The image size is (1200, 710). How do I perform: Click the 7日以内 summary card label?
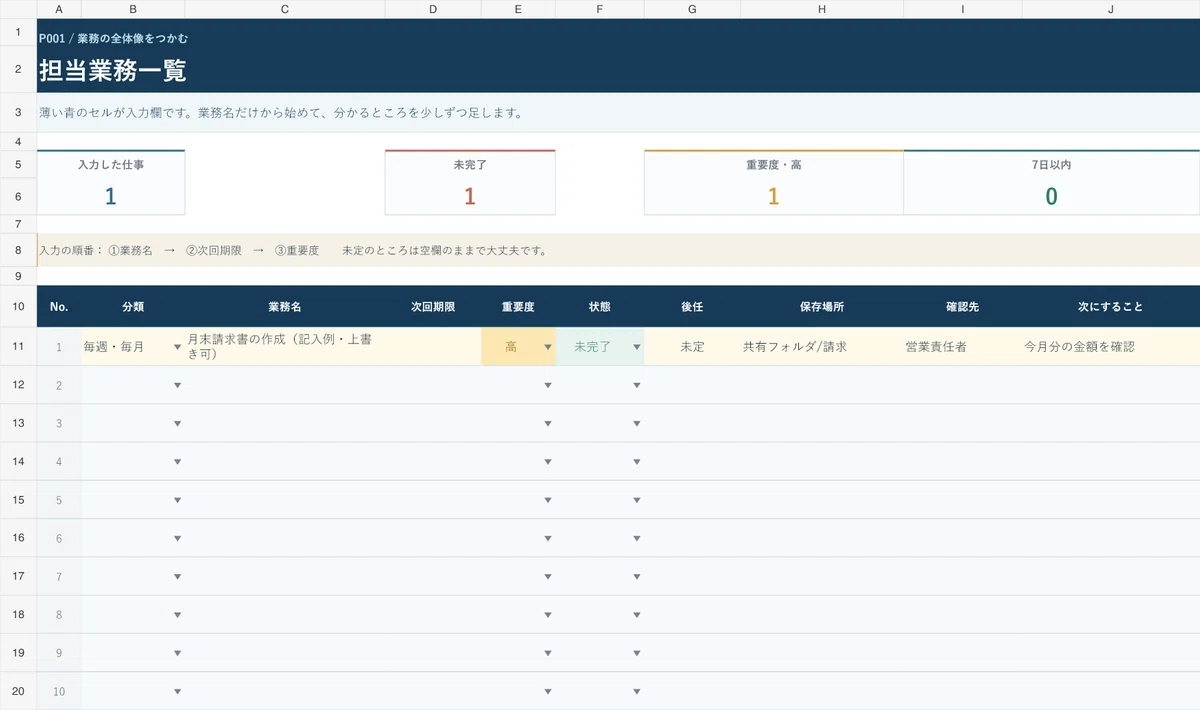pos(1051,164)
